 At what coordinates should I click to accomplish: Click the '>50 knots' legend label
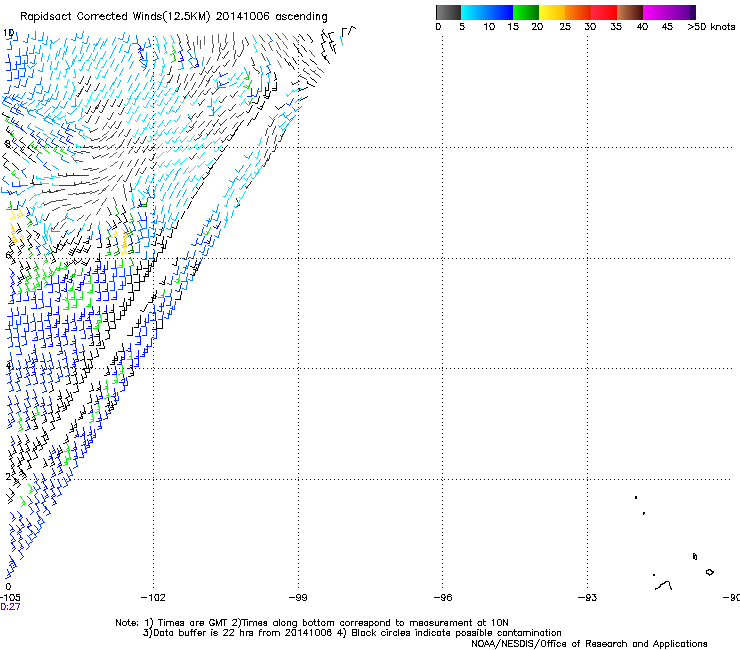(x=711, y=27)
